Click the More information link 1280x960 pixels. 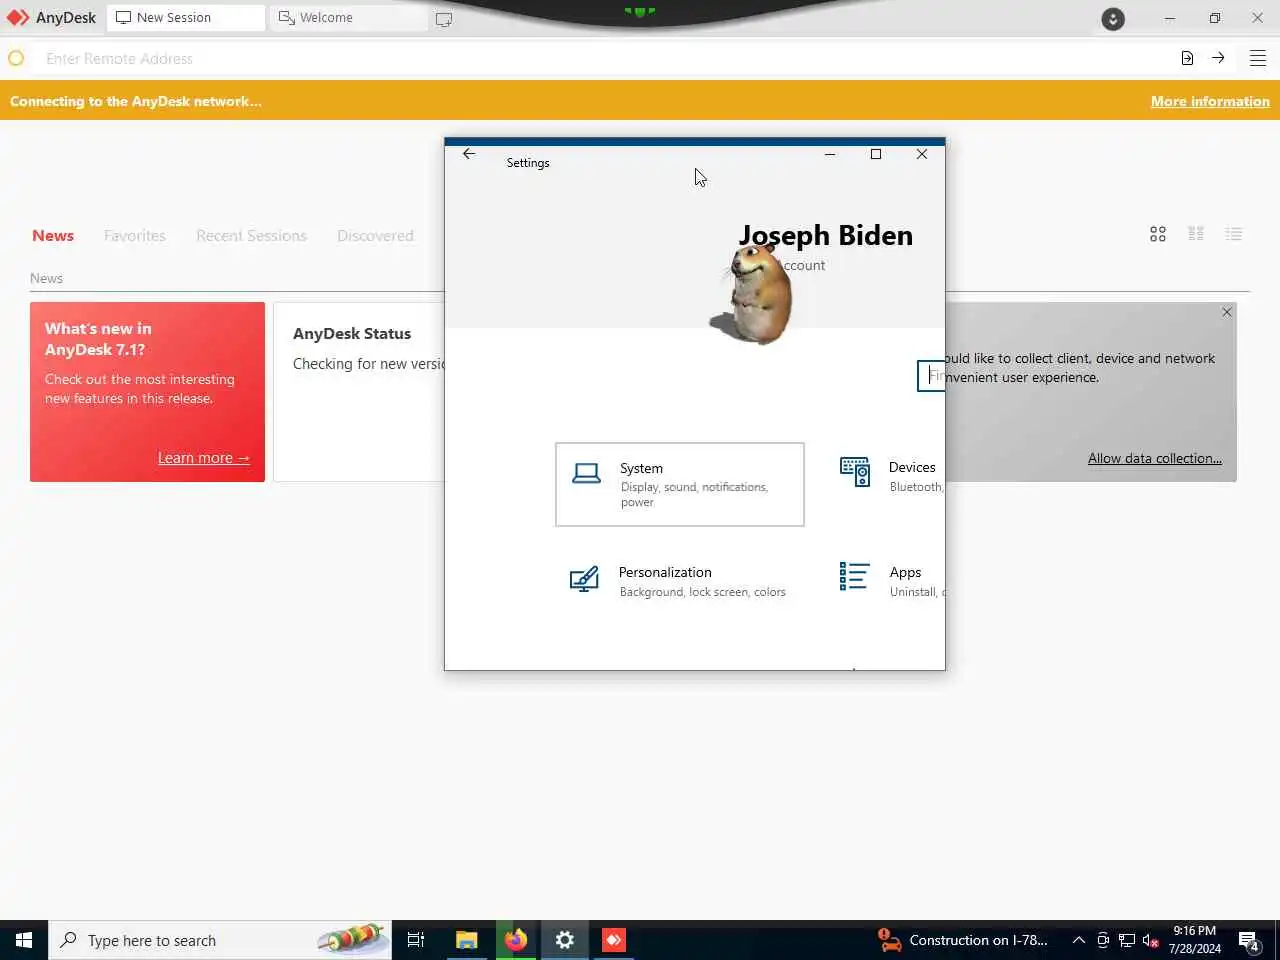pos(1210,101)
